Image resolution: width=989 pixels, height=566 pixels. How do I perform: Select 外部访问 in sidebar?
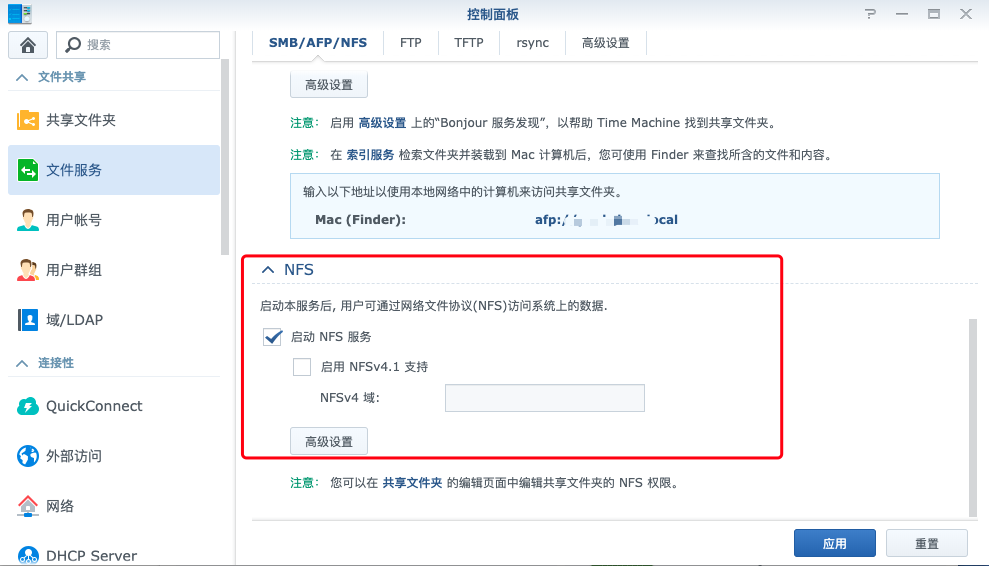(114, 456)
